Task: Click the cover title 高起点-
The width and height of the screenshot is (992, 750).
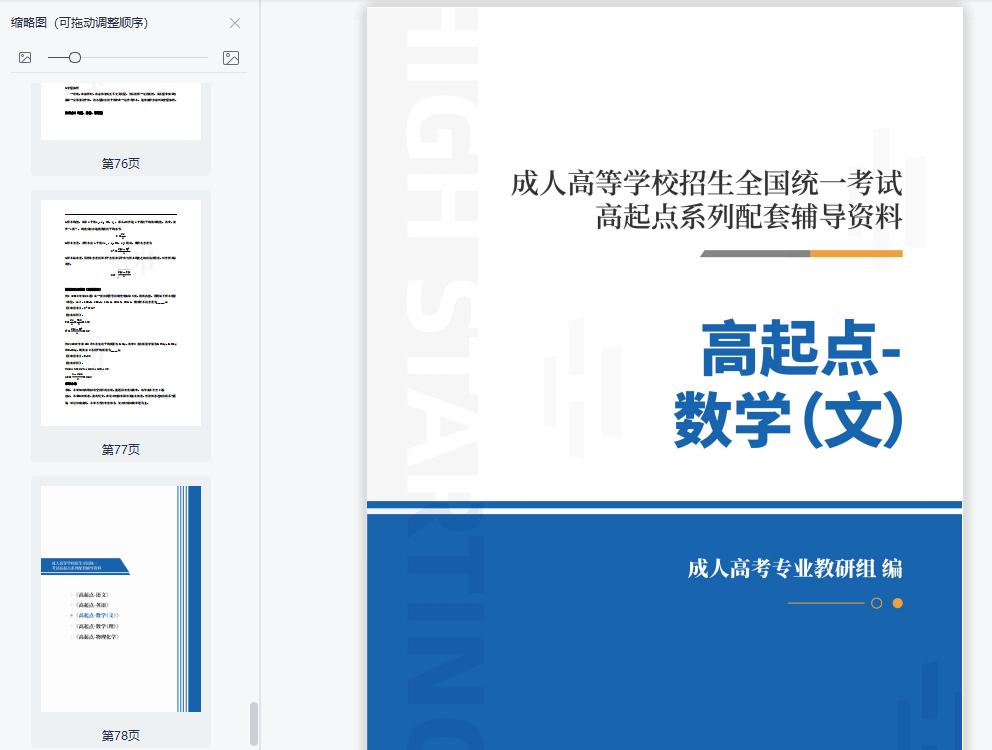Action: pos(802,348)
